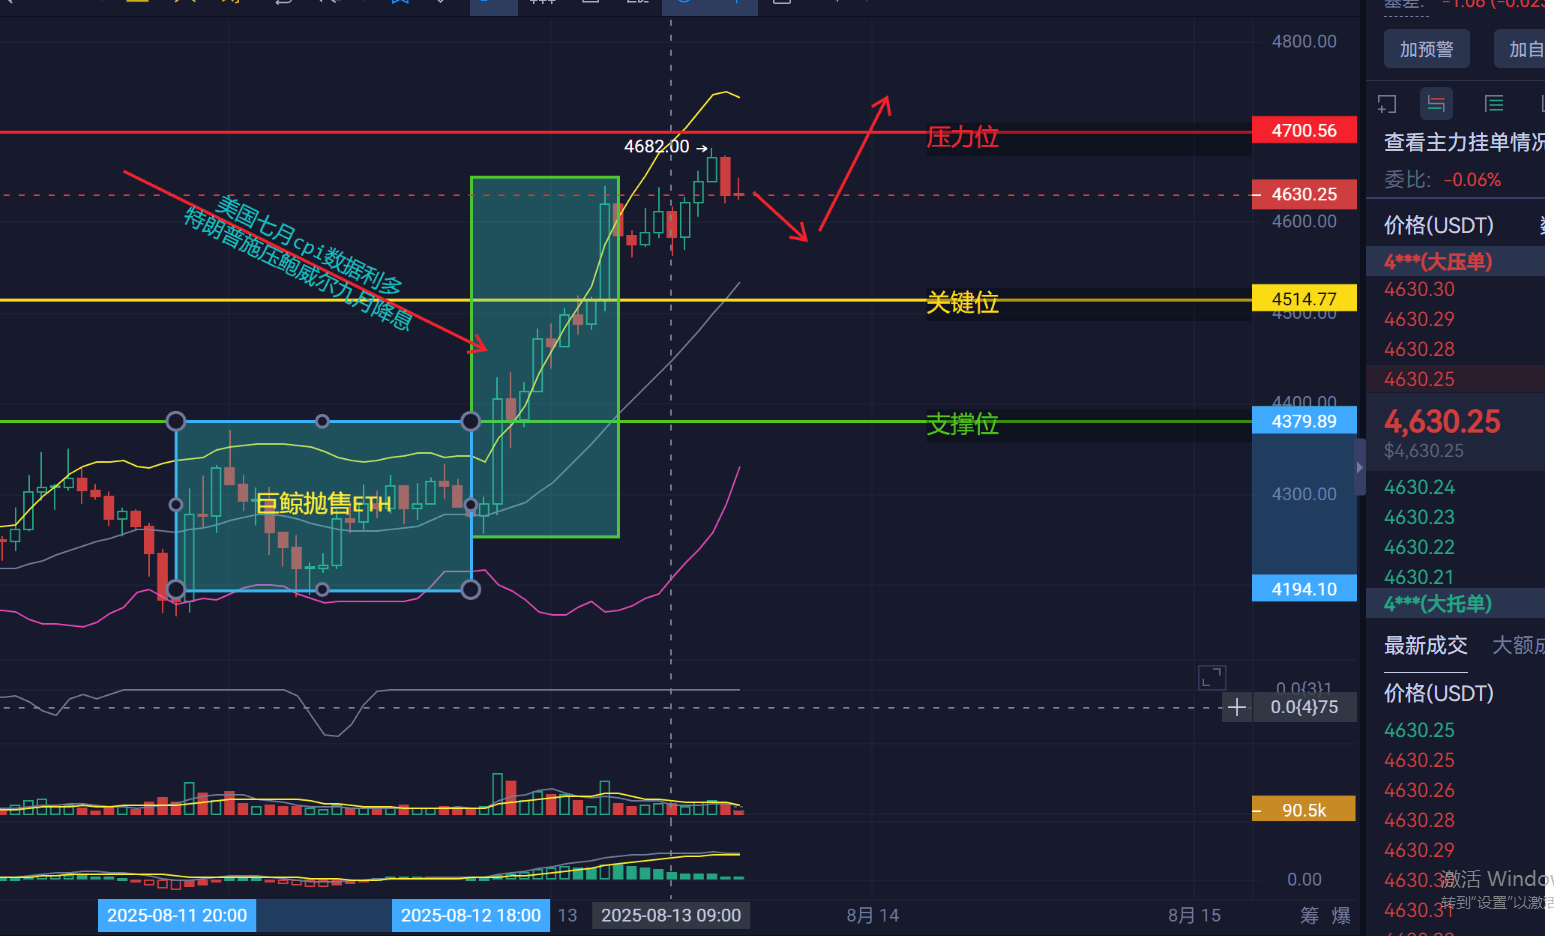Click recent trade price 4630.28

(1419, 820)
